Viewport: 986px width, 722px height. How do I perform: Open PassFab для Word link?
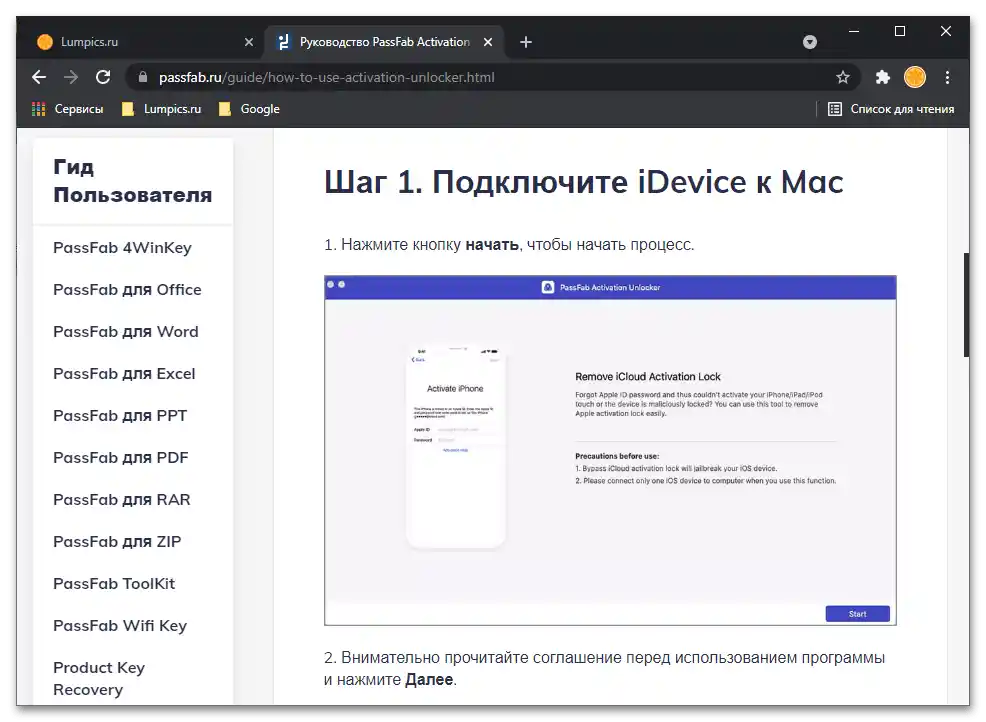tap(126, 332)
